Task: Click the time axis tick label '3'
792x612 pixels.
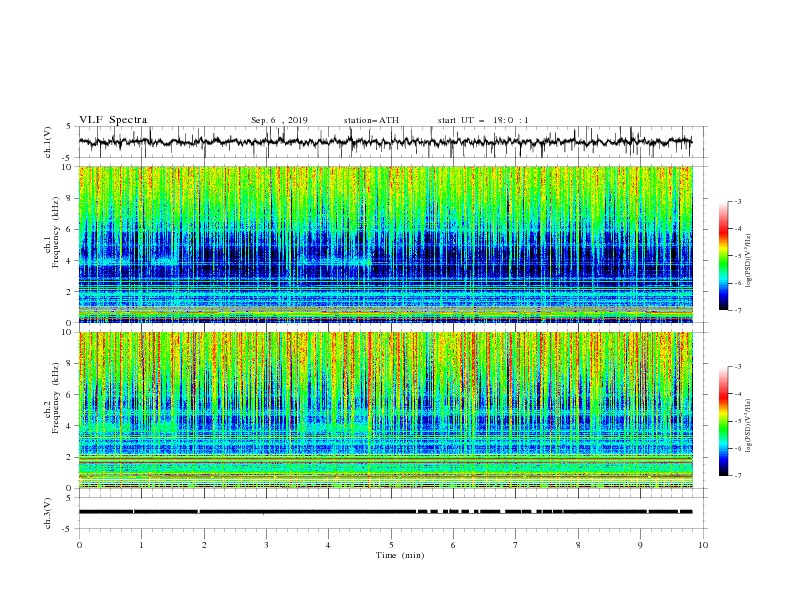Action: point(266,545)
